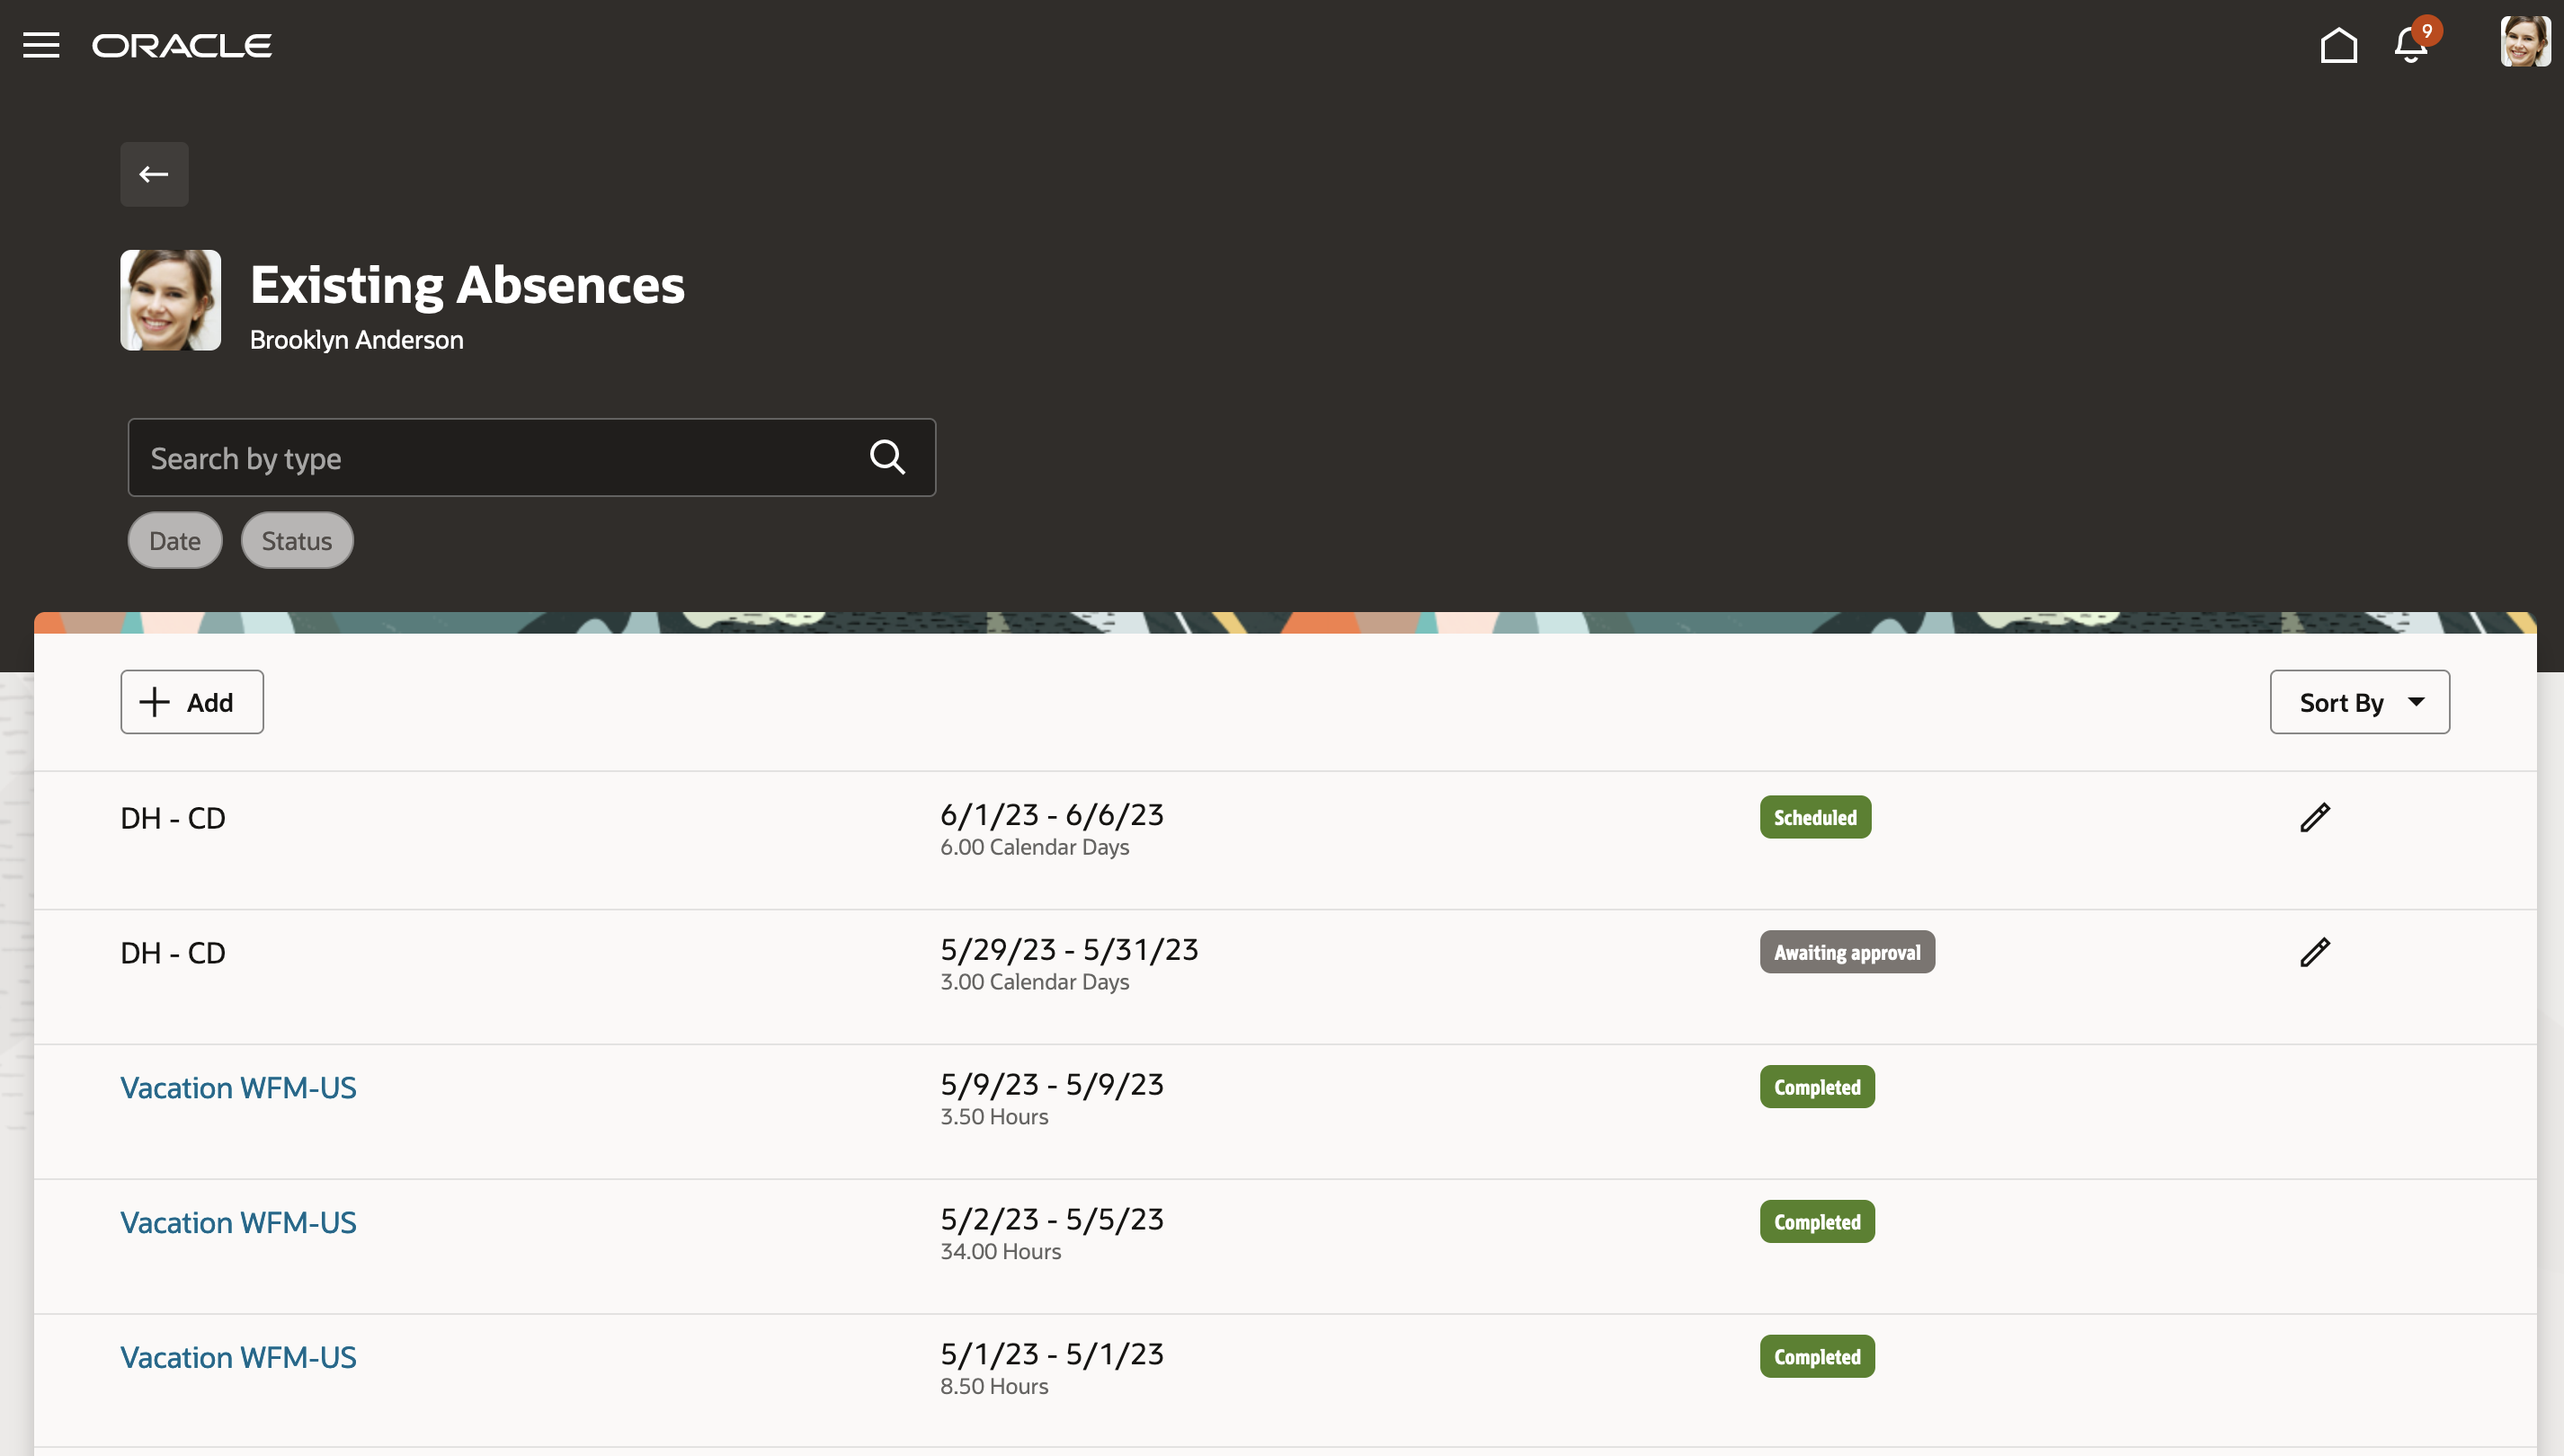
Task: Open user profile avatar menu
Action: 2524,42
